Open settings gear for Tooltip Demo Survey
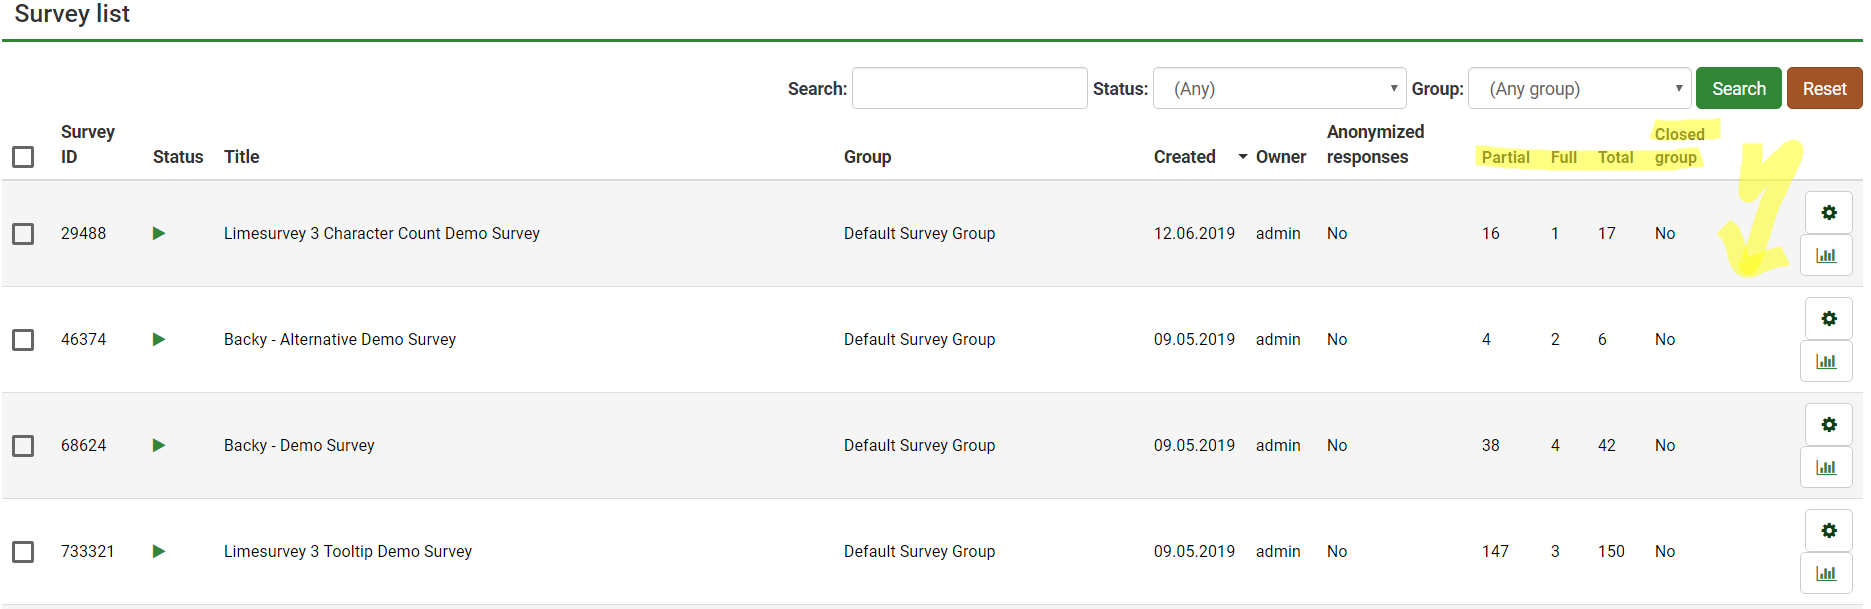The width and height of the screenshot is (1871, 609). pyautogui.click(x=1827, y=530)
